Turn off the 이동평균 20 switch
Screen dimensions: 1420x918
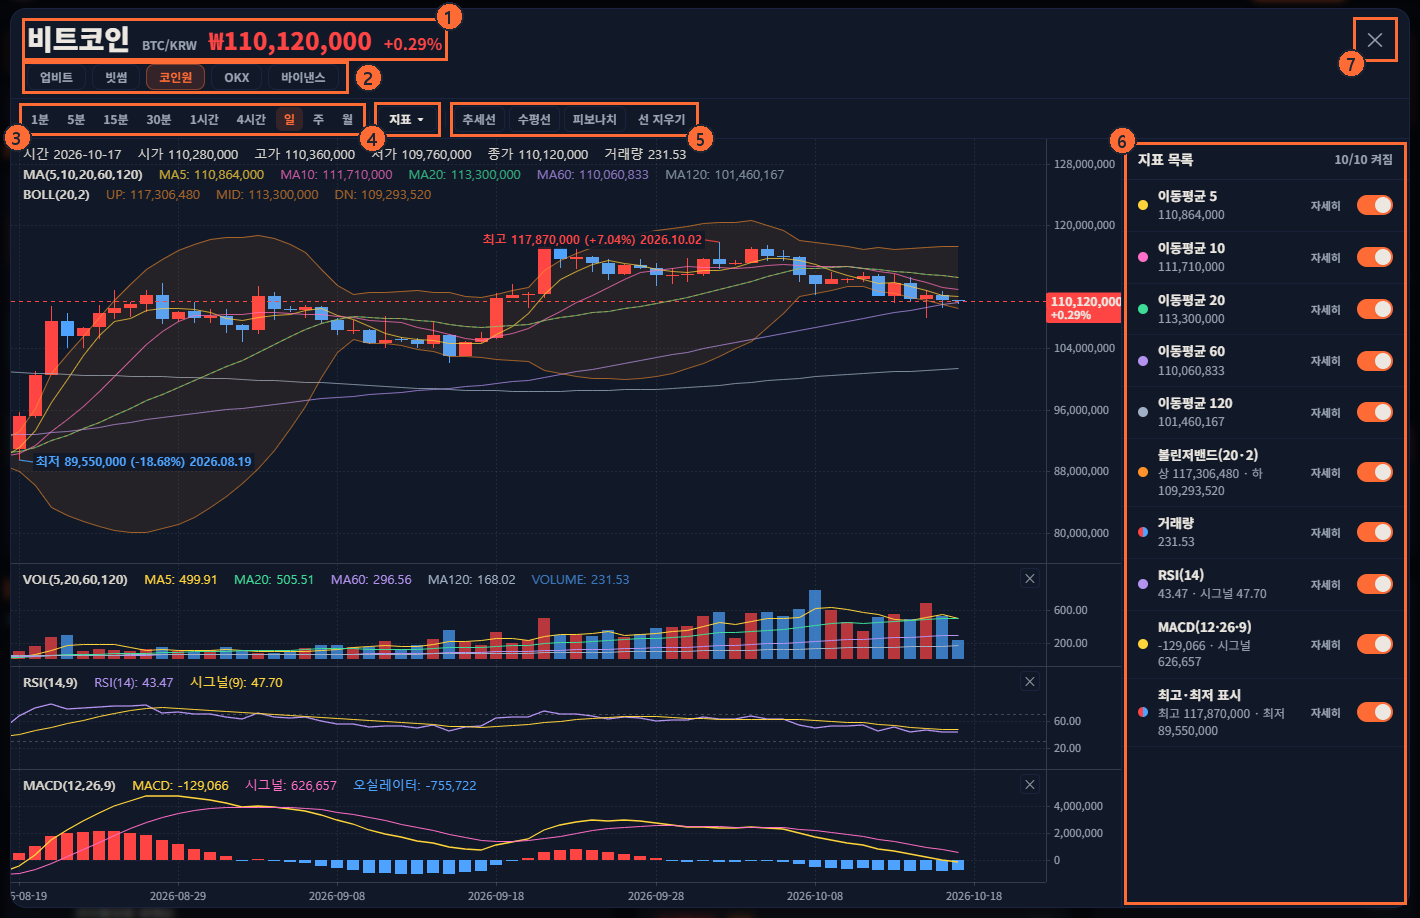(1375, 309)
